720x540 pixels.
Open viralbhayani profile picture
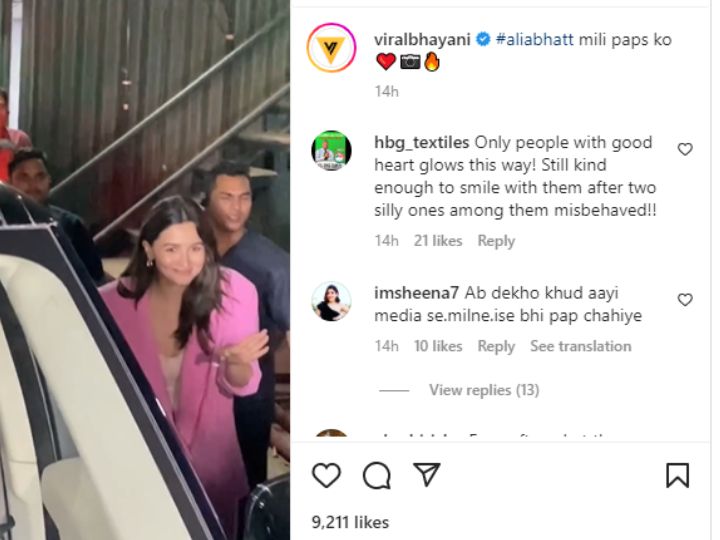331,48
